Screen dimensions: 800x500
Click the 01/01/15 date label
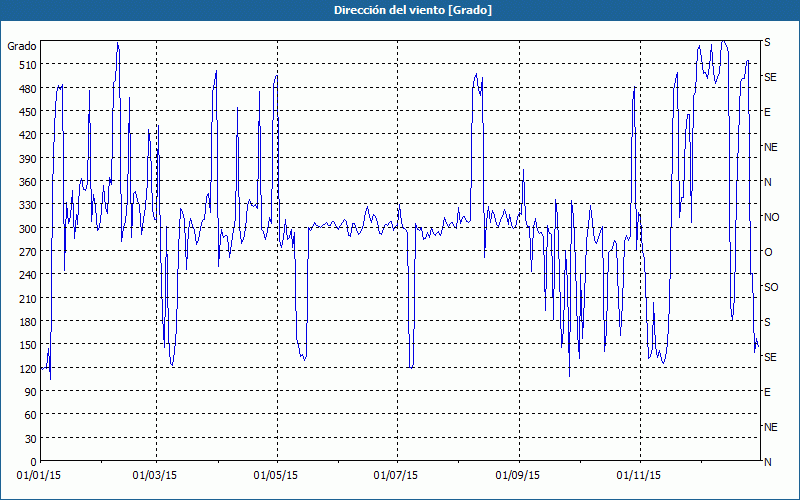coord(39,476)
